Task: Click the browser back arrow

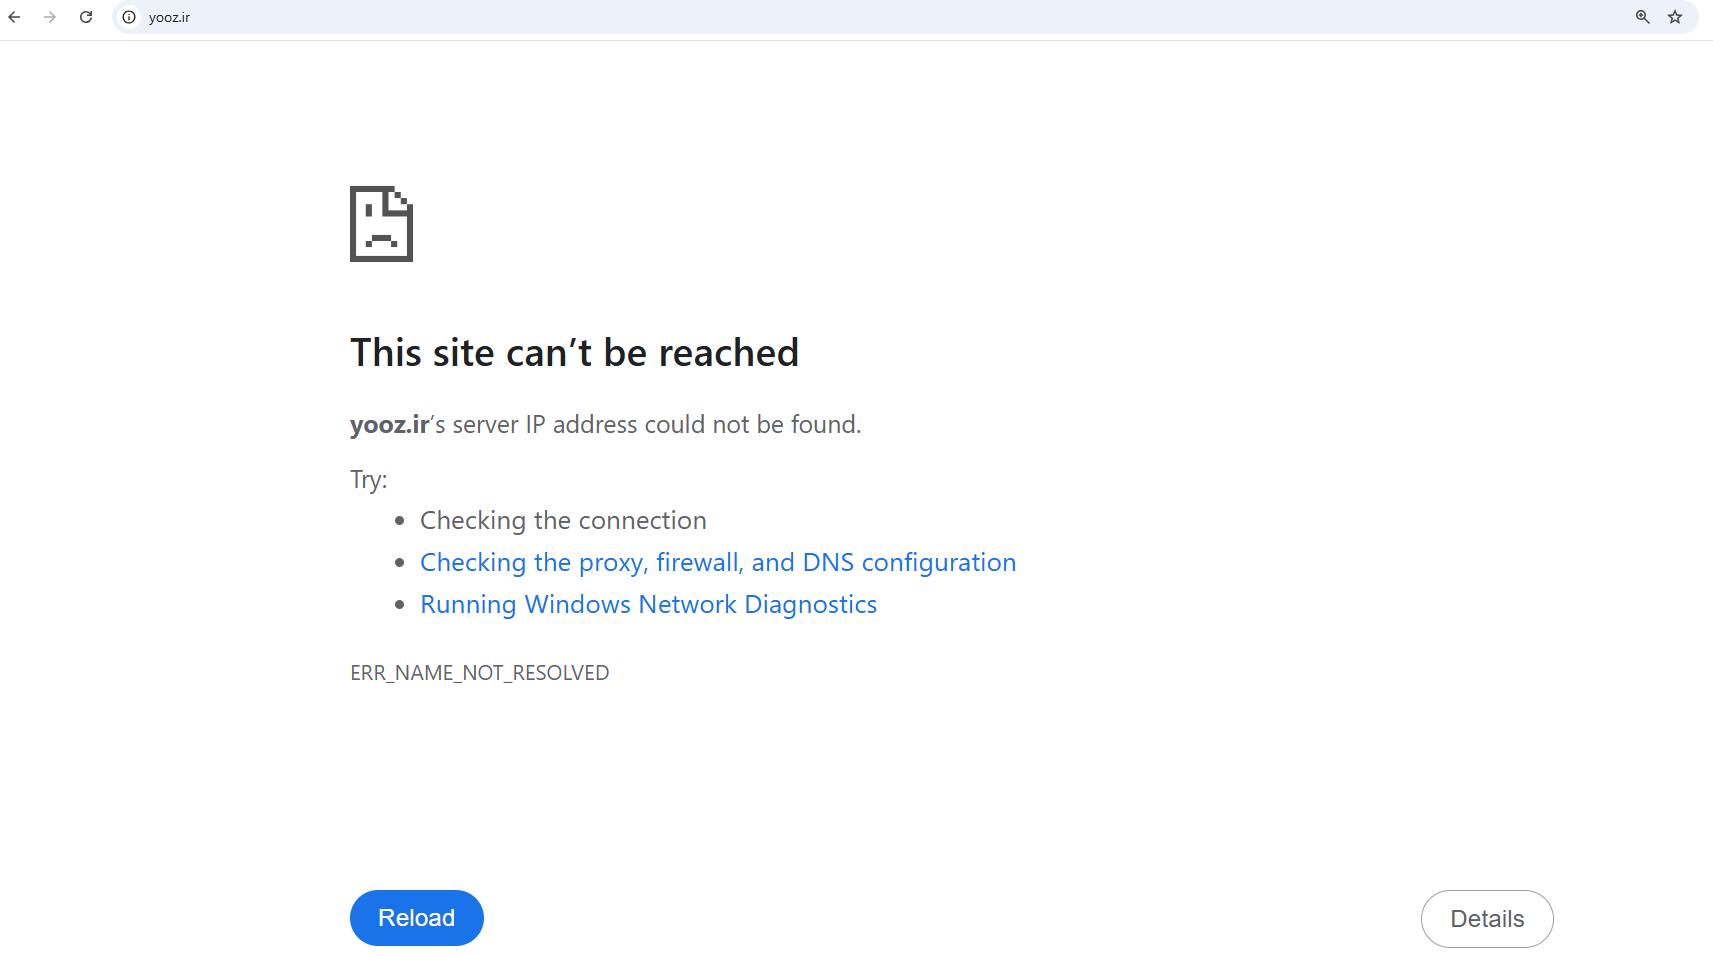Action: [14, 17]
